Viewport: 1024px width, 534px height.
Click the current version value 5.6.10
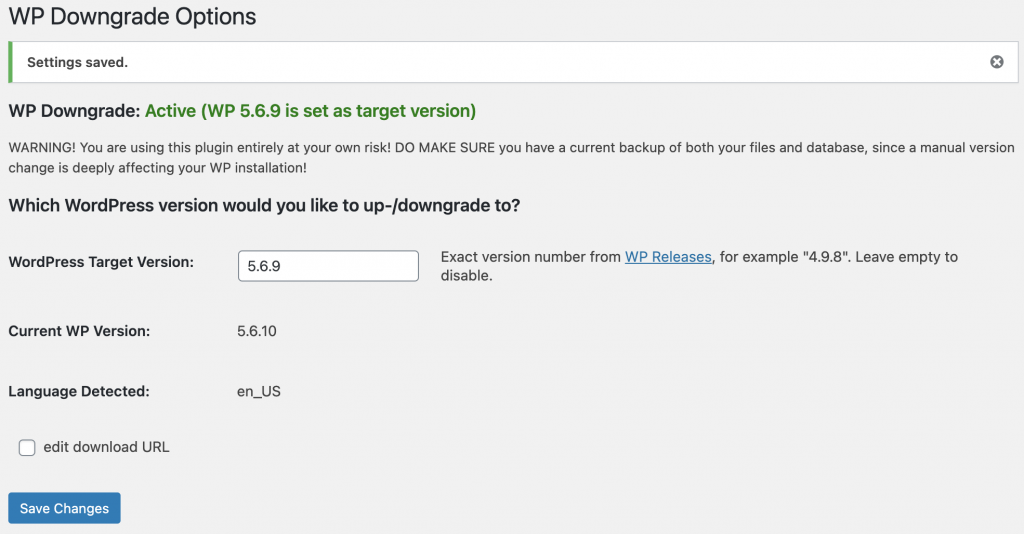coord(257,330)
